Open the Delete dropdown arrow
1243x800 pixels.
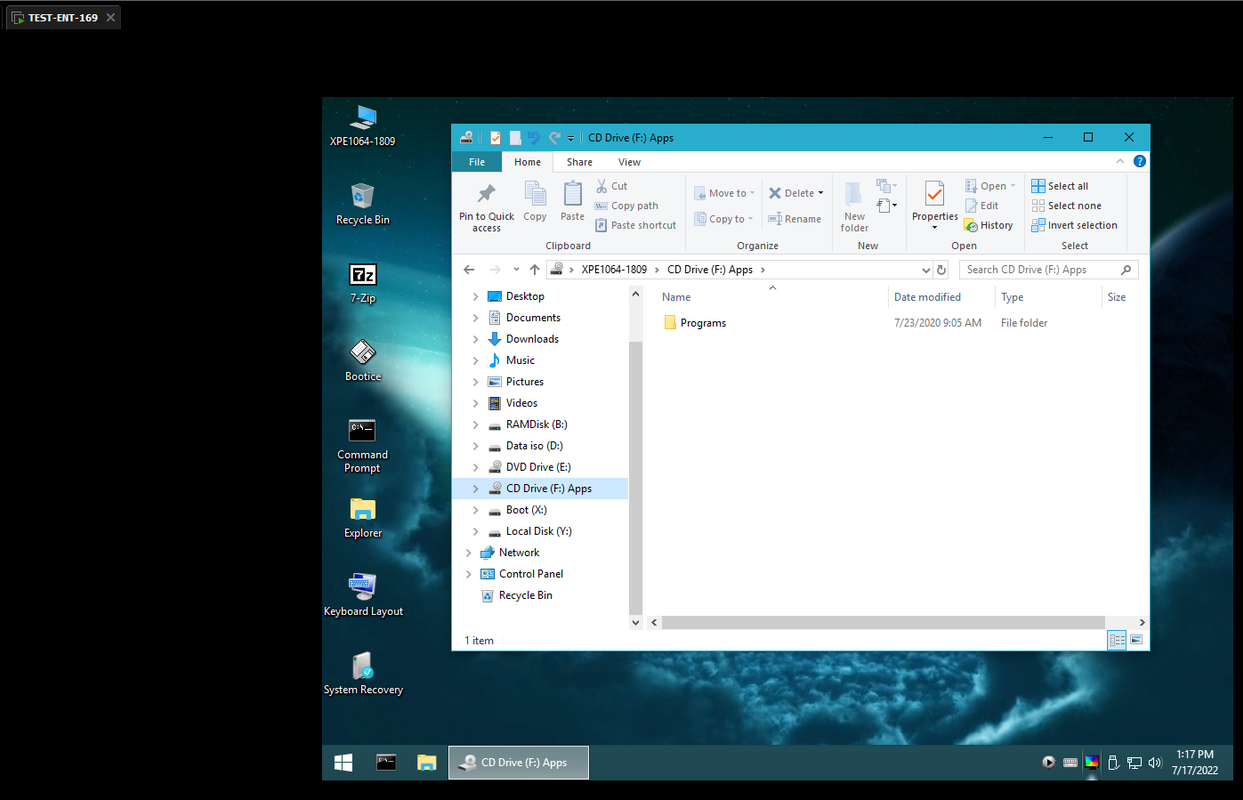(x=821, y=193)
